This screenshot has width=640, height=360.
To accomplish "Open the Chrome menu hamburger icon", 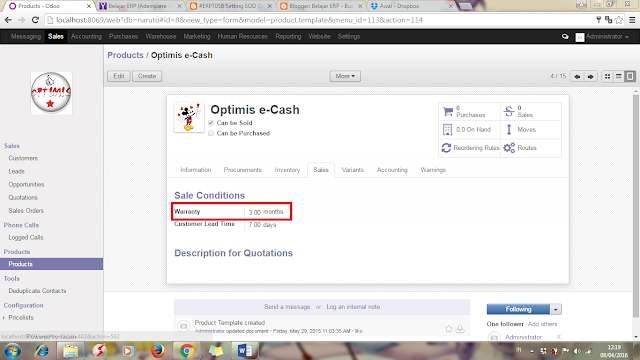I will click(x=632, y=20).
